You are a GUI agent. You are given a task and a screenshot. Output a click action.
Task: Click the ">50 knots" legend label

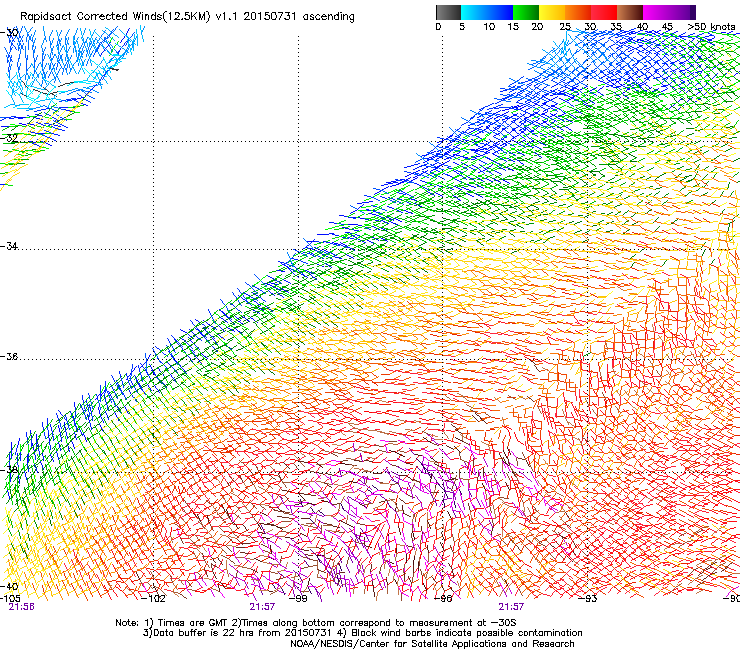pyautogui.click(x=711, y=27)
